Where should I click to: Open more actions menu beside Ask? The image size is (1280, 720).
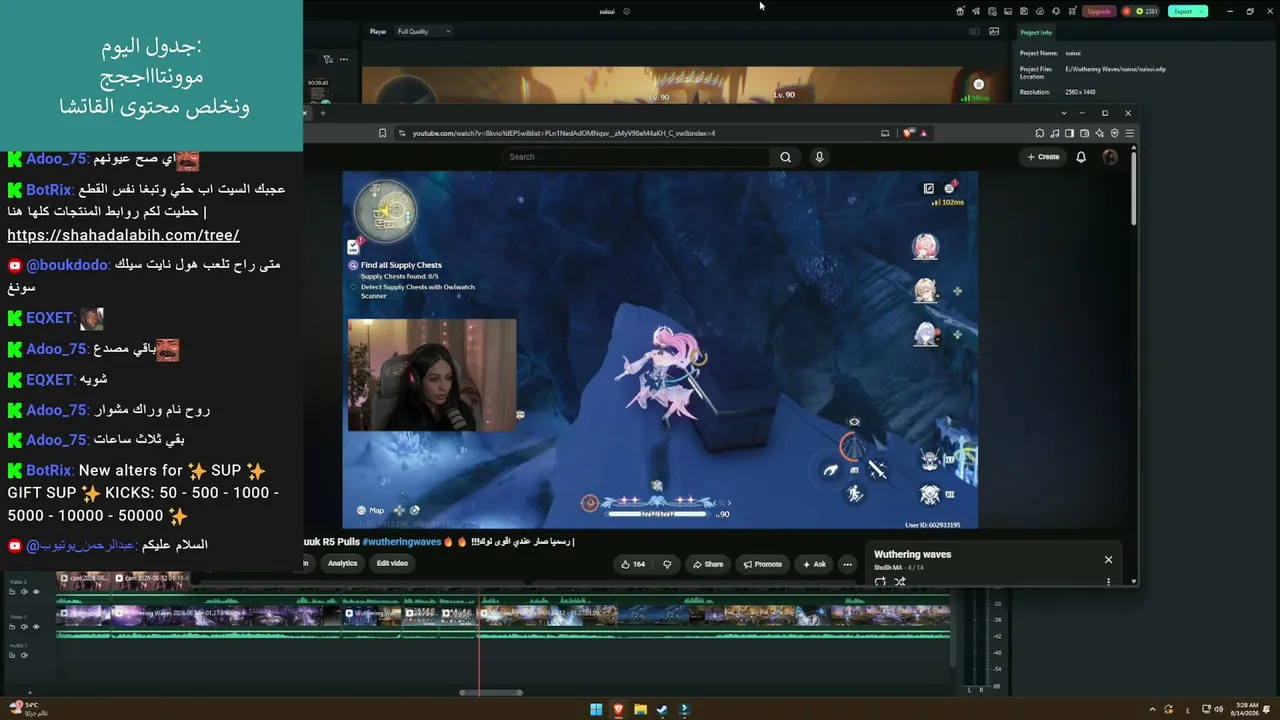tap(847, 564)
